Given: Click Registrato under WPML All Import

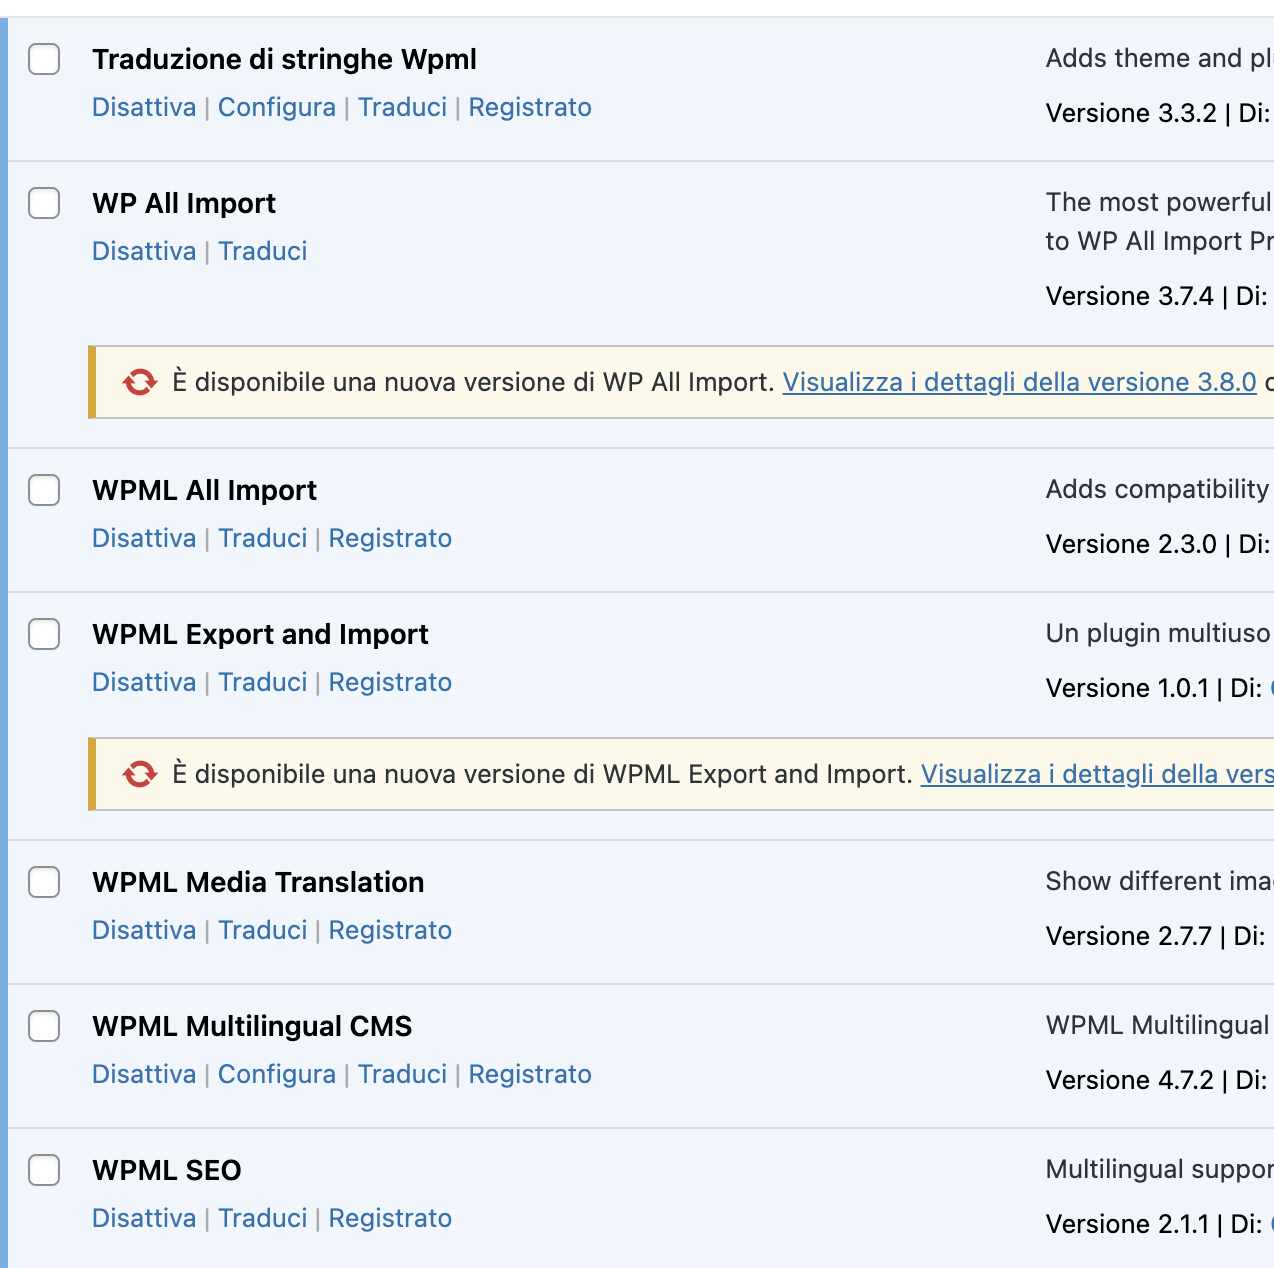Looking at the screenshot, I should 390,538.
